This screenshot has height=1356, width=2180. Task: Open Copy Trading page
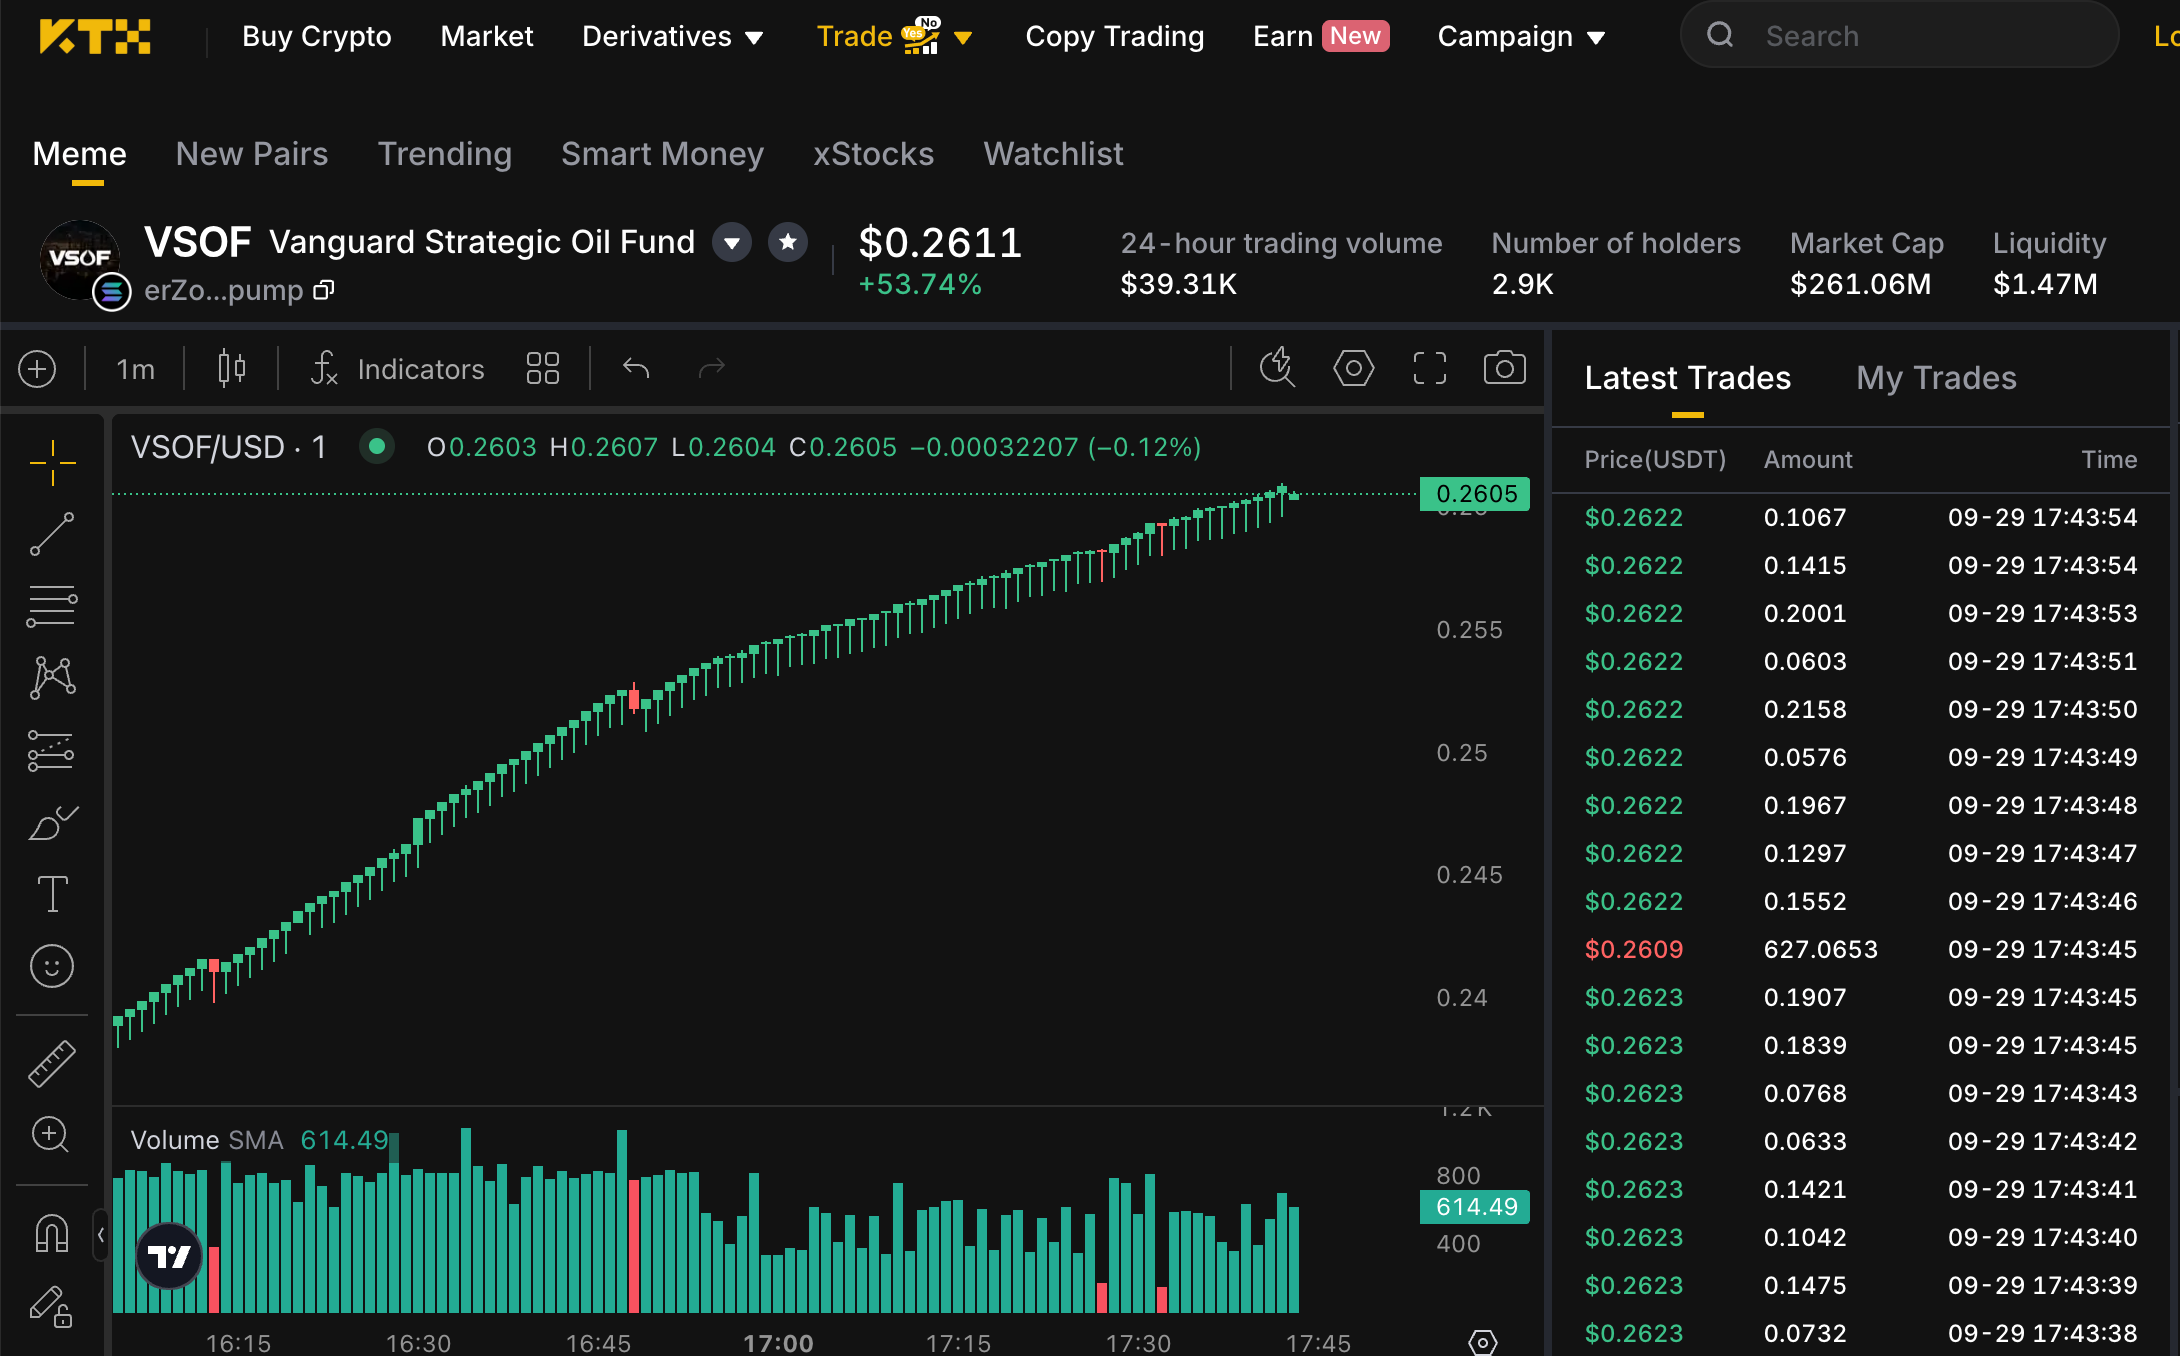(1115, 37)
